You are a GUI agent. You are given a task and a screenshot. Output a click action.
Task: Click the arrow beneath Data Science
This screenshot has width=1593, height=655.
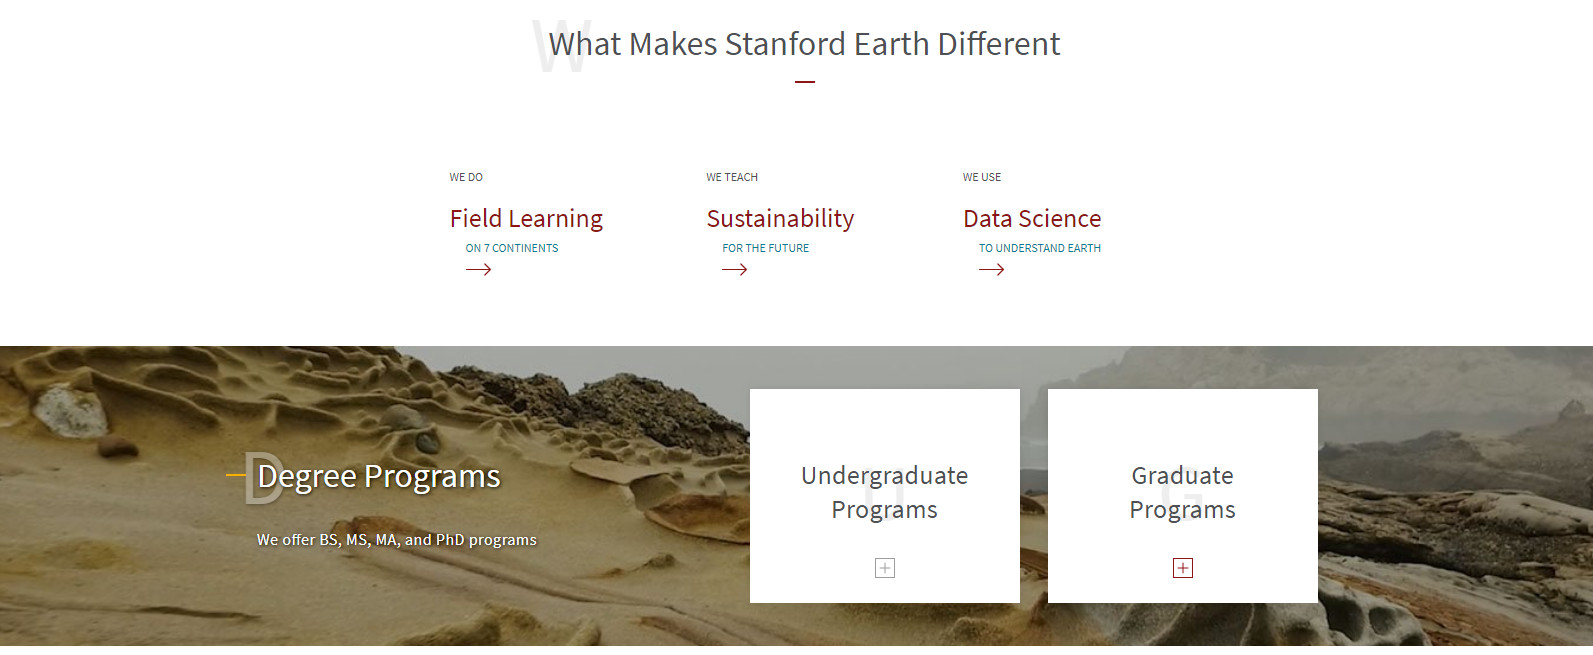tap(991, 270)
